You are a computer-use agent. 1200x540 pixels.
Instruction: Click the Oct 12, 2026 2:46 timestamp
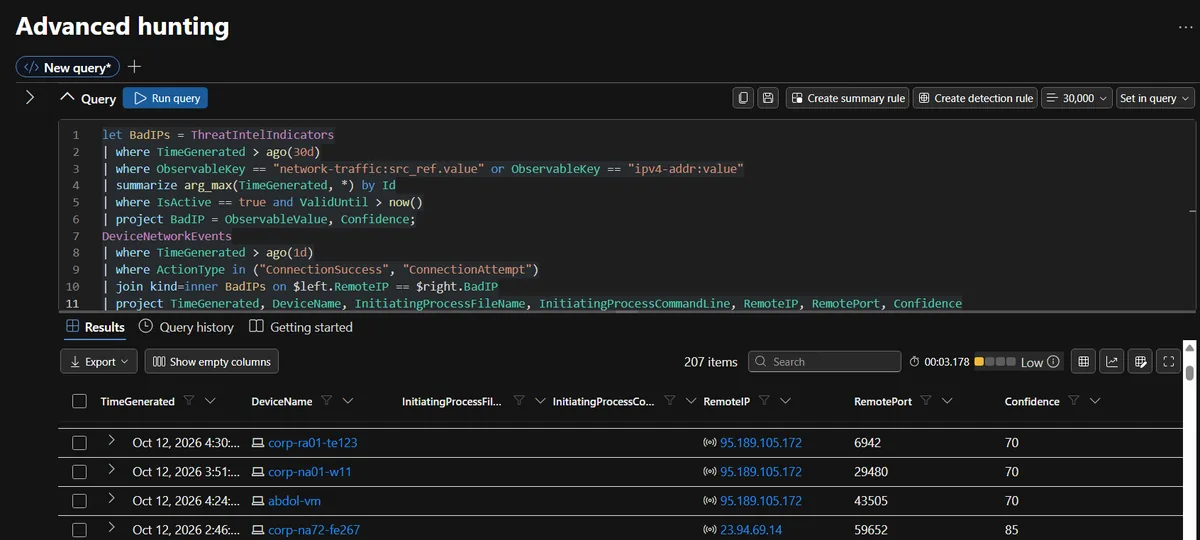[x=186, y=529]
